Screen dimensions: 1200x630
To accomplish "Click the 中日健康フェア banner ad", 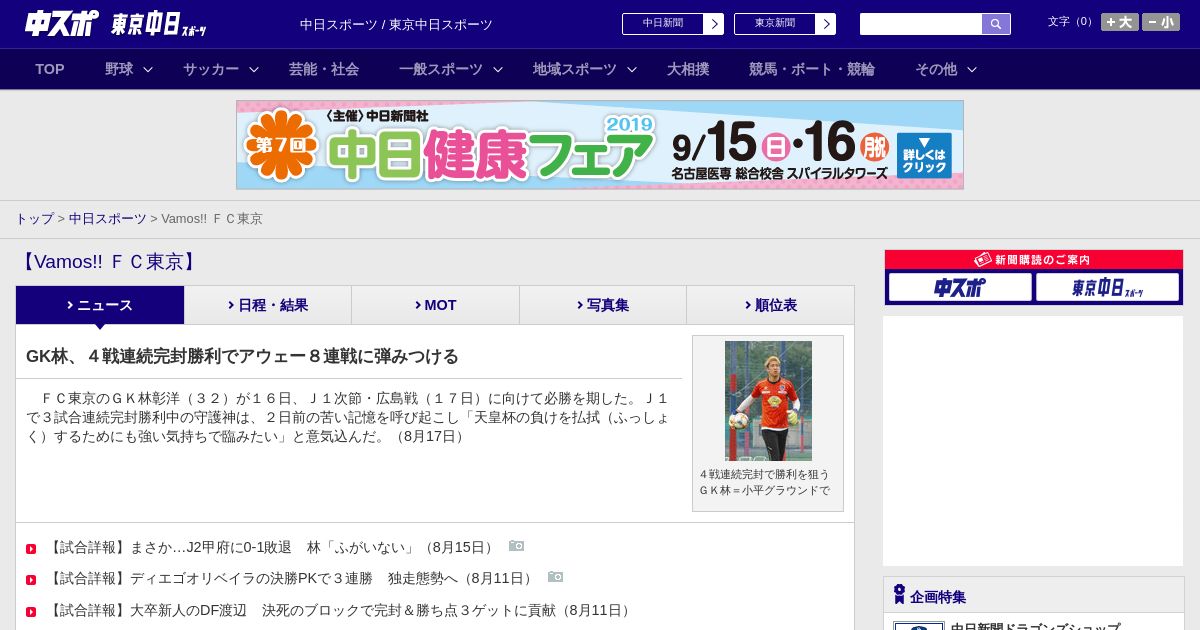I will click(600, 145).
